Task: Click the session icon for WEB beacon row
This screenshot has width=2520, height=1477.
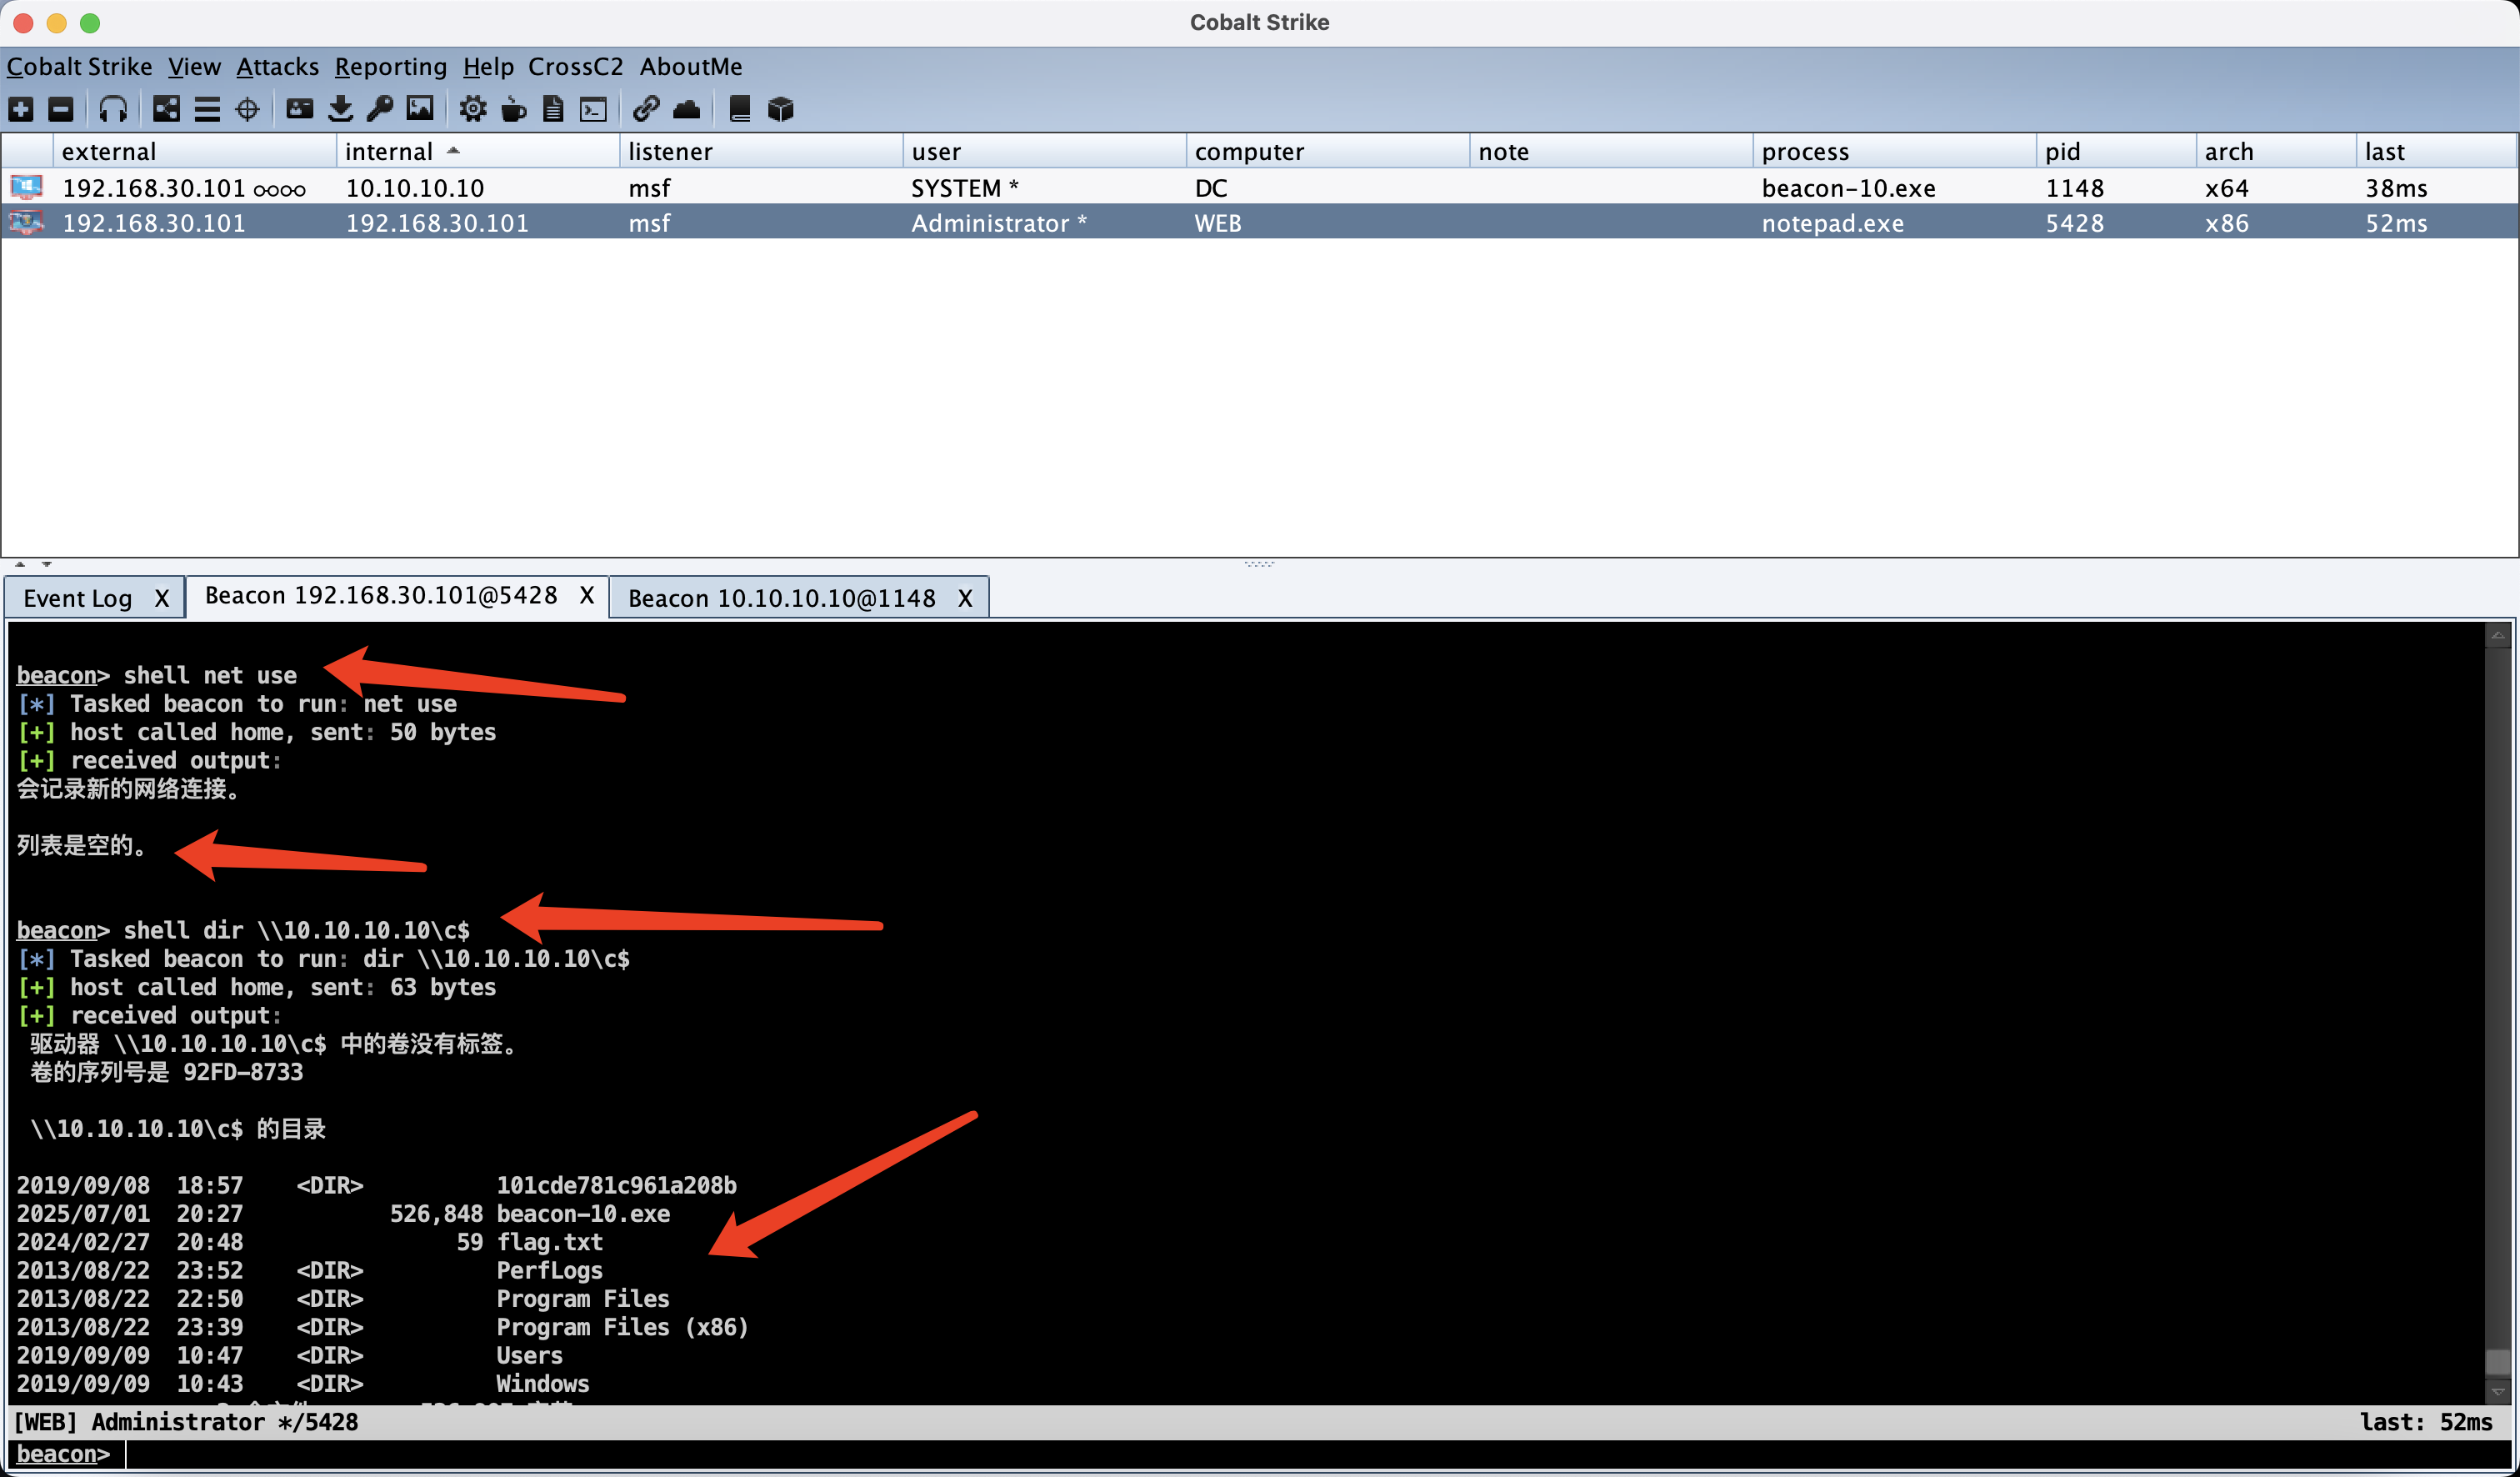Action: (27, 222)
